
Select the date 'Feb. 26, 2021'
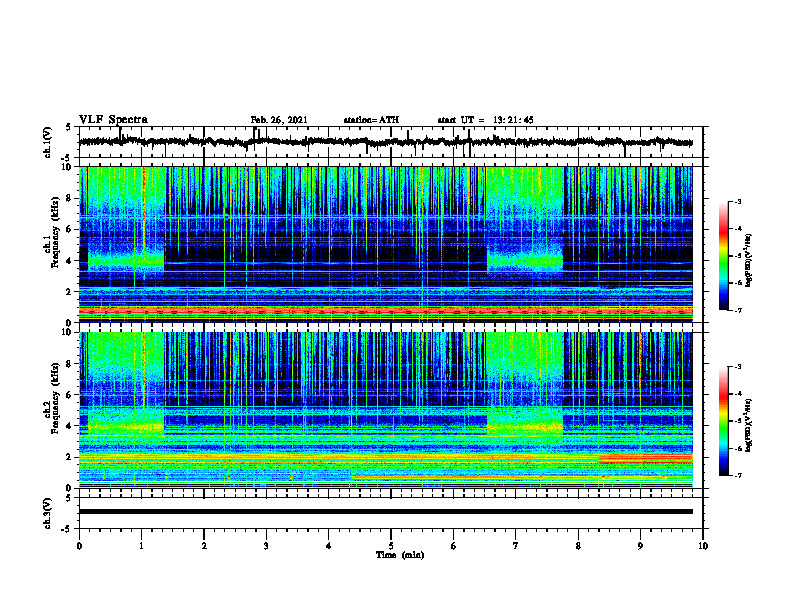coord(279,120)
